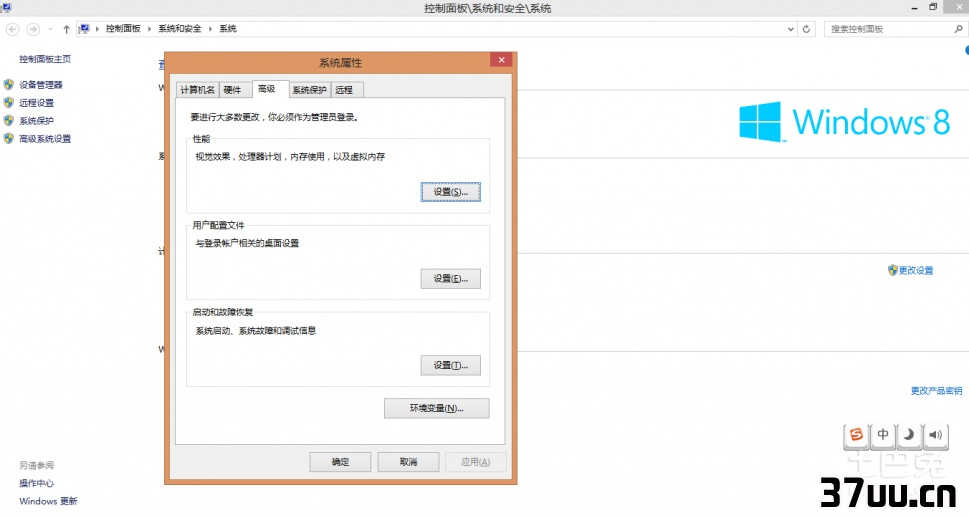Click the computer icon in address bar

click(x=85, y=28)
